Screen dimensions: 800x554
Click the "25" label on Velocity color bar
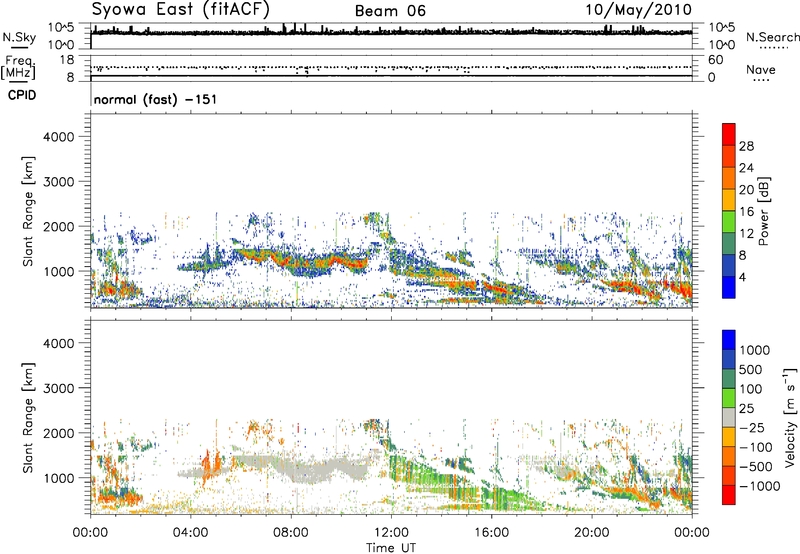746,409
